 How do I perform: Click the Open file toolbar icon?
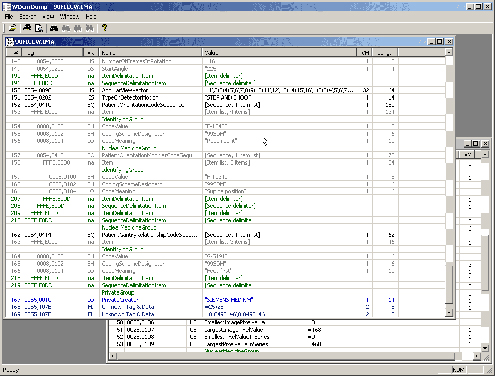click(x=12, y=28)
